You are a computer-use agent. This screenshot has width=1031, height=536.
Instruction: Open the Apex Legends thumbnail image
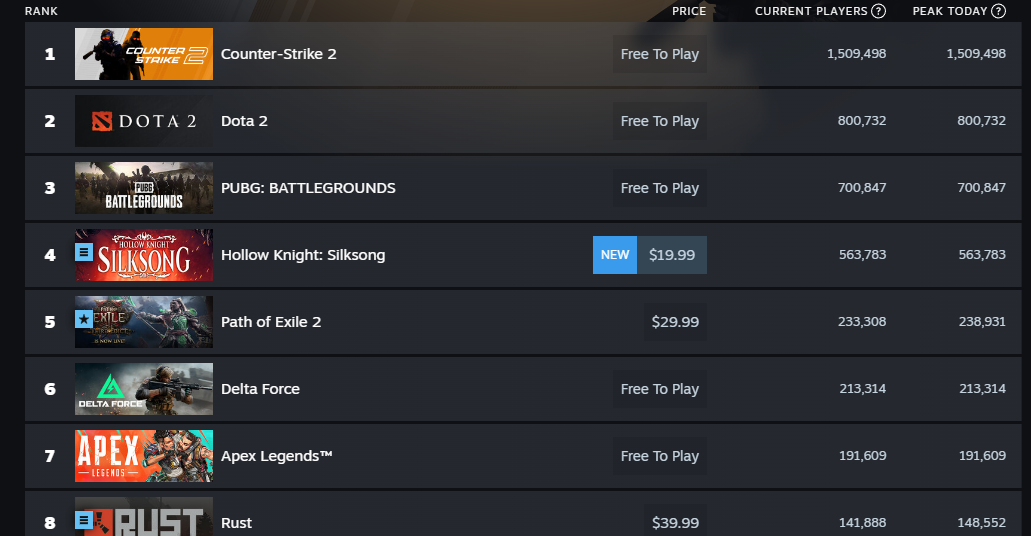(x=144, y=456)
